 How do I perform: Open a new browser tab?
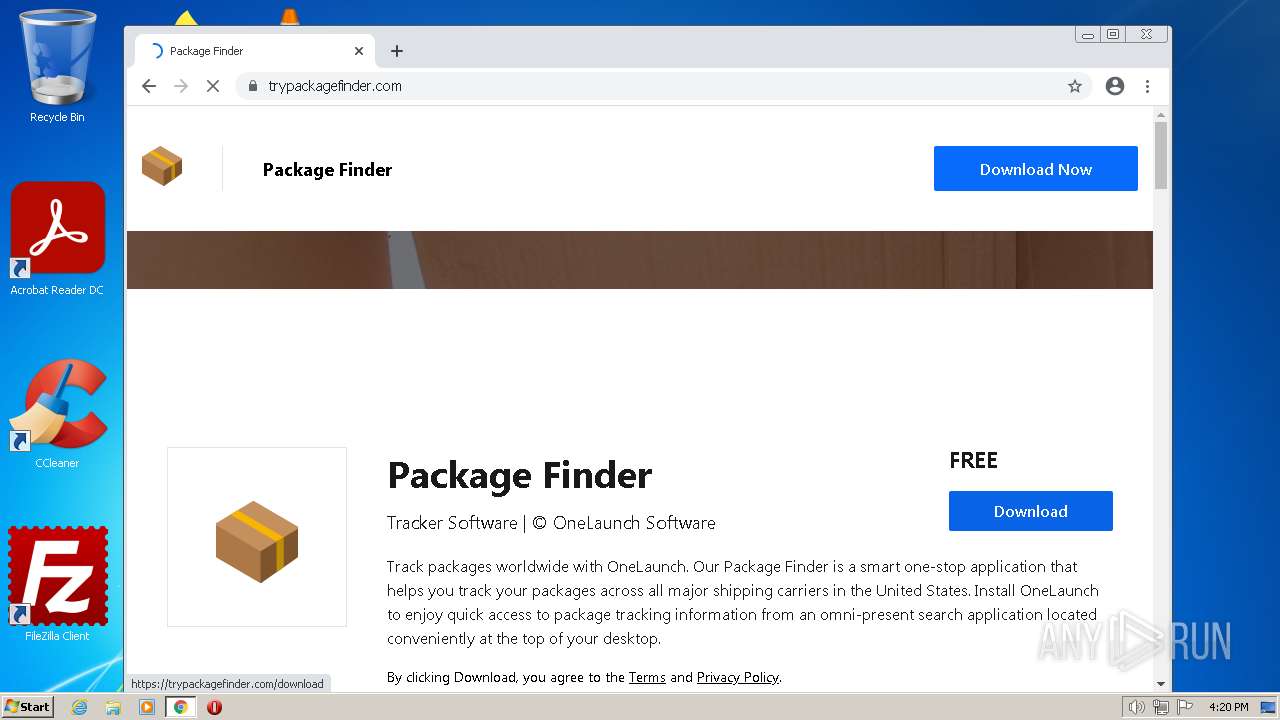pos(397,51)
